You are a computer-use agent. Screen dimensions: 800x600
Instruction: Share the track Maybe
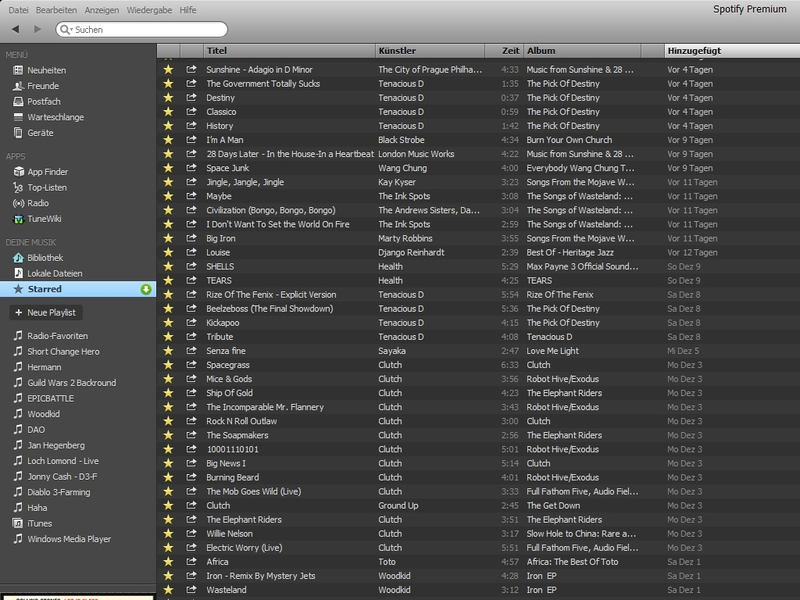[x=191, y=196]
